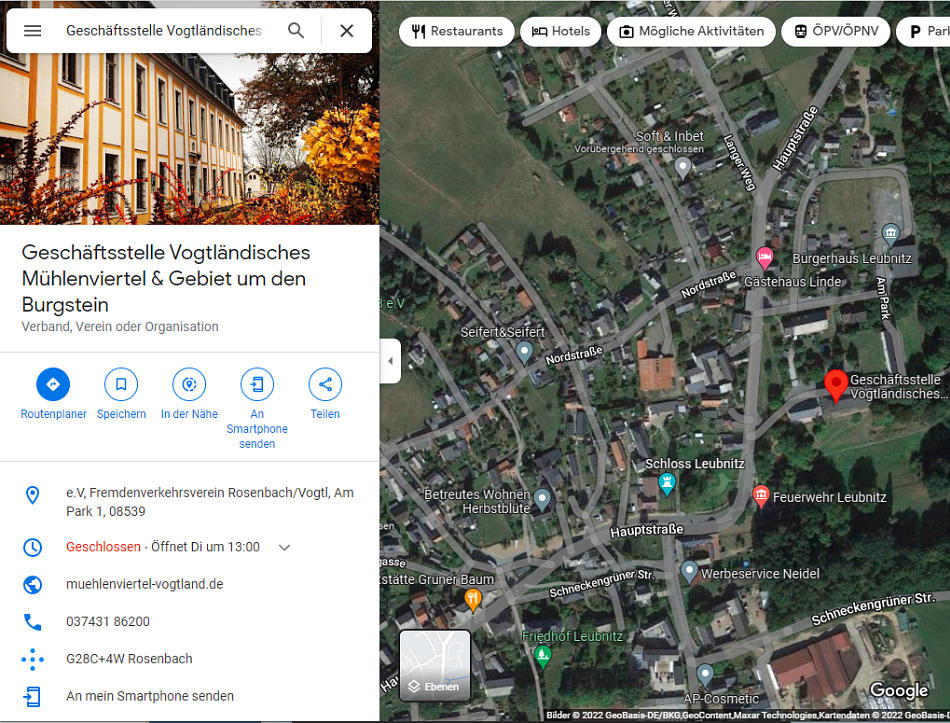Filter map by Restaurants chip
This screenshot has width=950, height=723.
[457, 31]
